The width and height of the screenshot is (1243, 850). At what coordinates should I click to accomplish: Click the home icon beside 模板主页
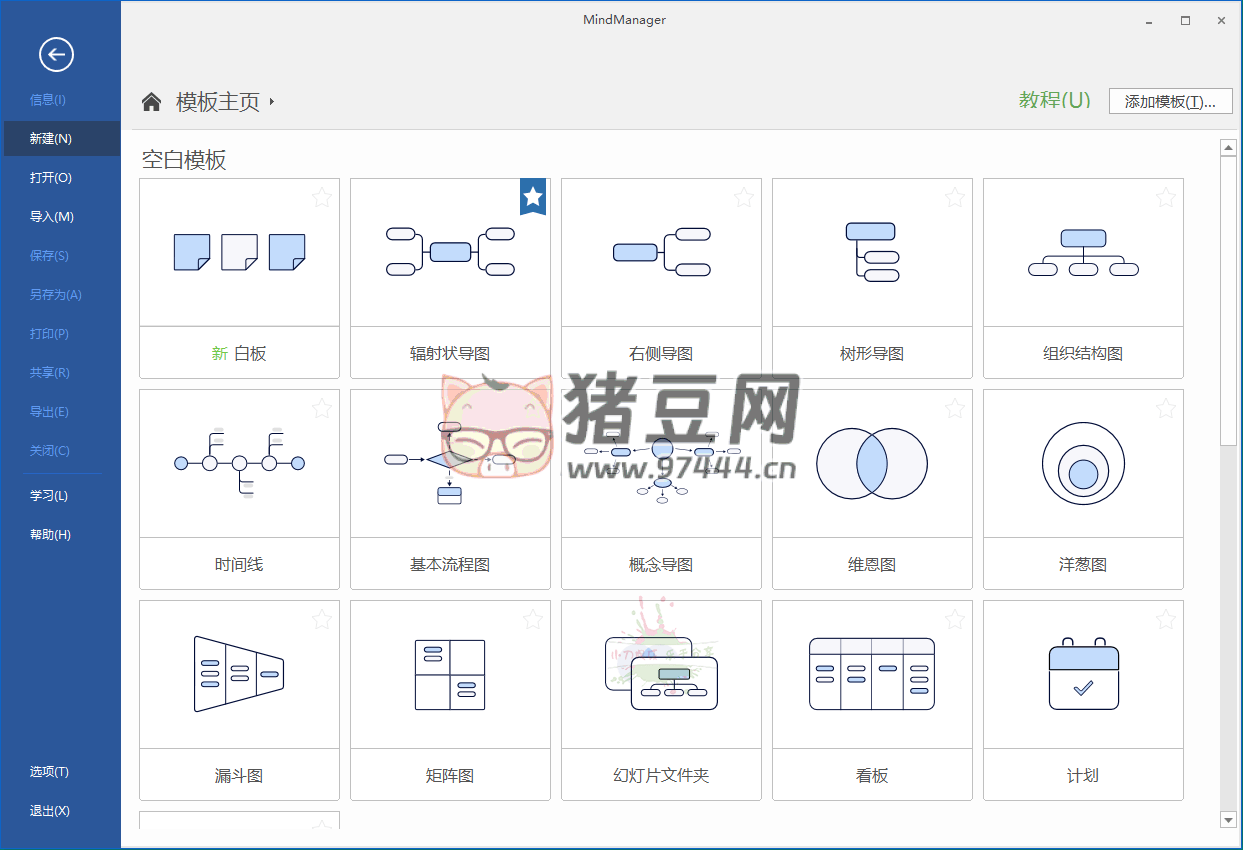(x=151, y=101)
